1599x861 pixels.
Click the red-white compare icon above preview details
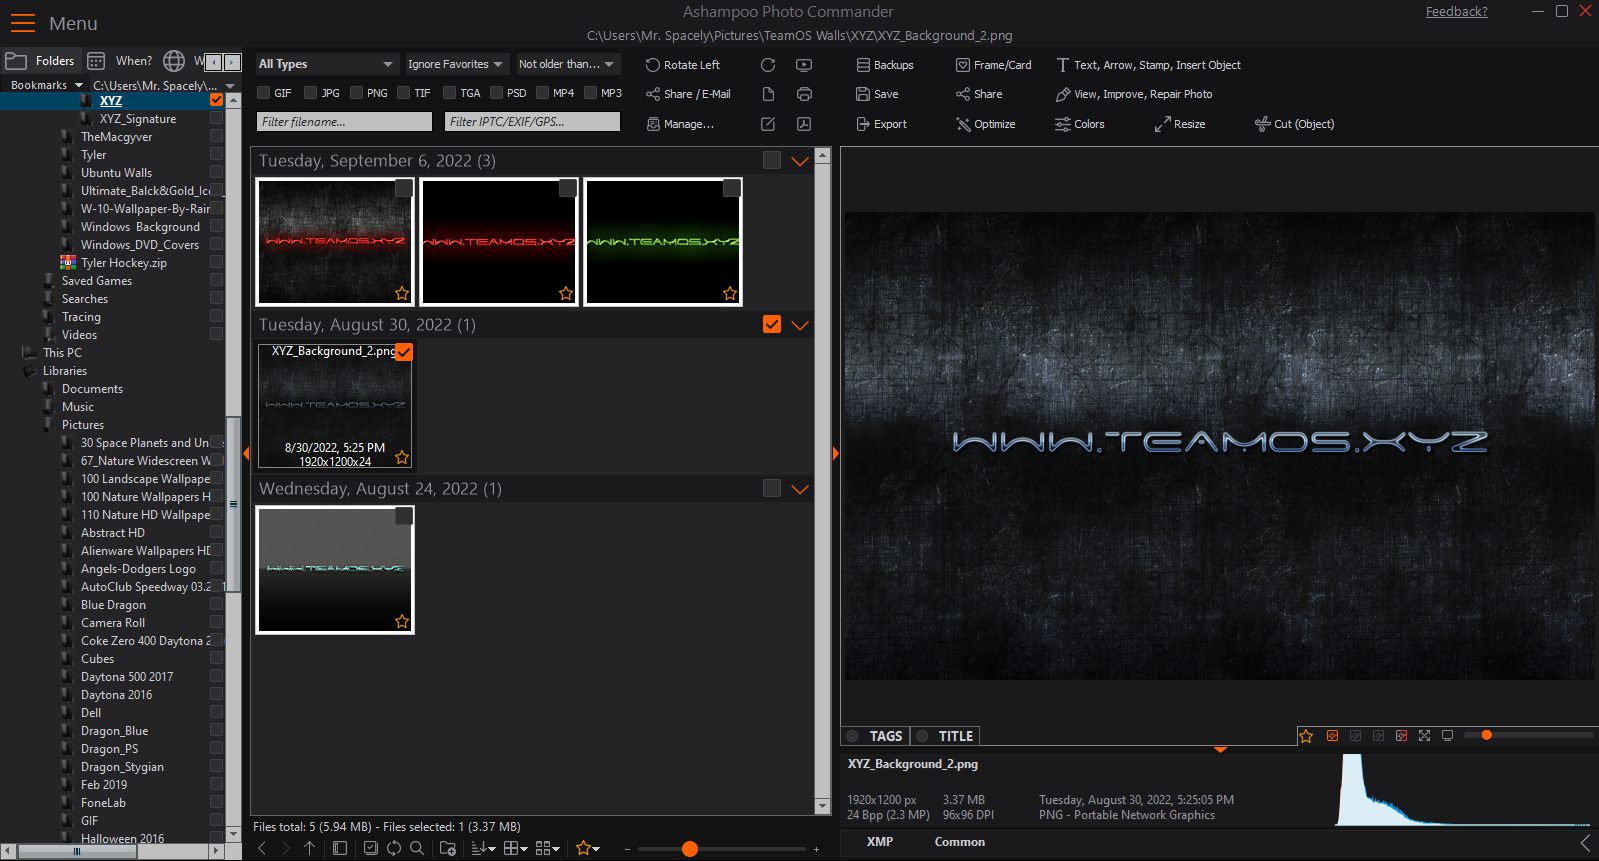click(x=1401, y=736)
